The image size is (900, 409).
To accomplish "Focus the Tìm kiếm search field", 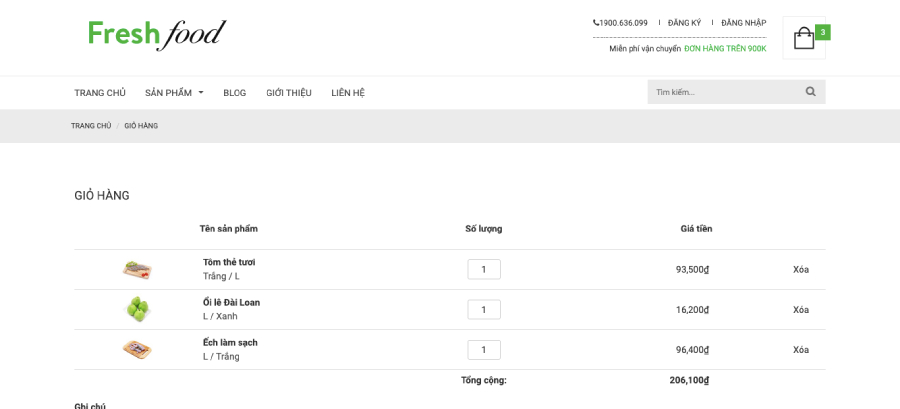I will 726,92.
